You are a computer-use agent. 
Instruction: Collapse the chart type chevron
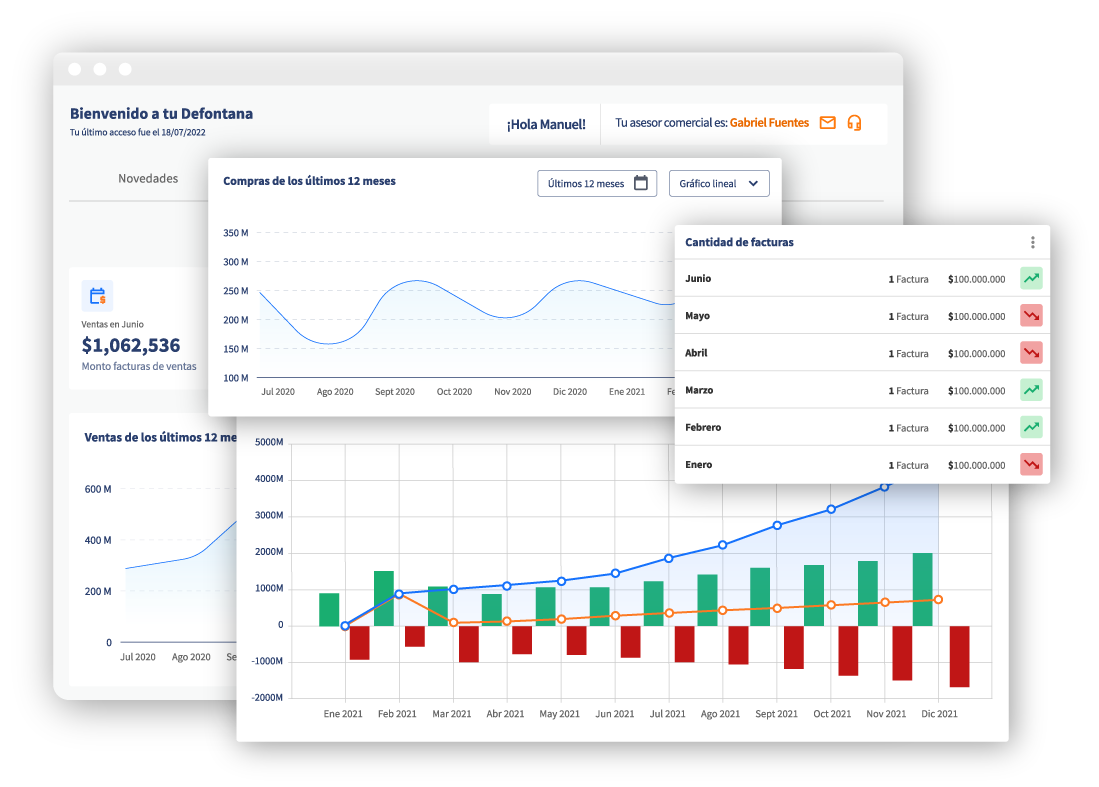[x=753, y=184]
